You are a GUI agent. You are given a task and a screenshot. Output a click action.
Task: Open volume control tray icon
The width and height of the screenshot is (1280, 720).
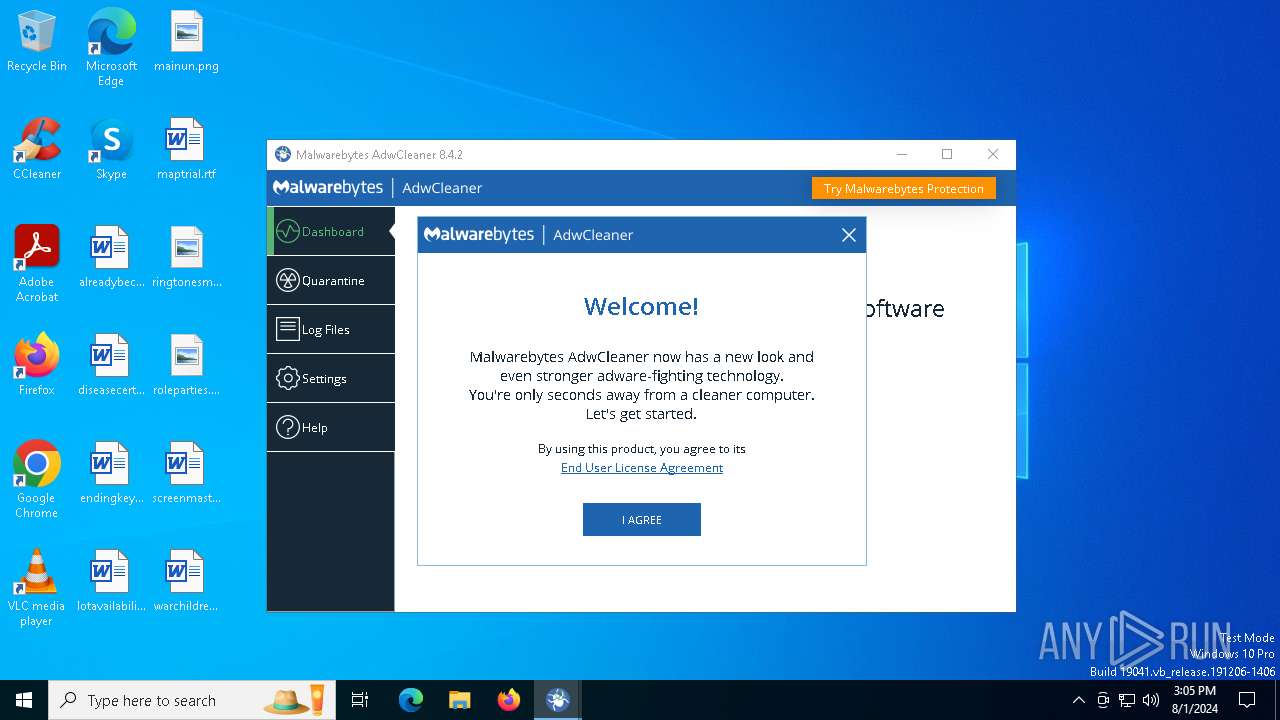pos(1151,700)
